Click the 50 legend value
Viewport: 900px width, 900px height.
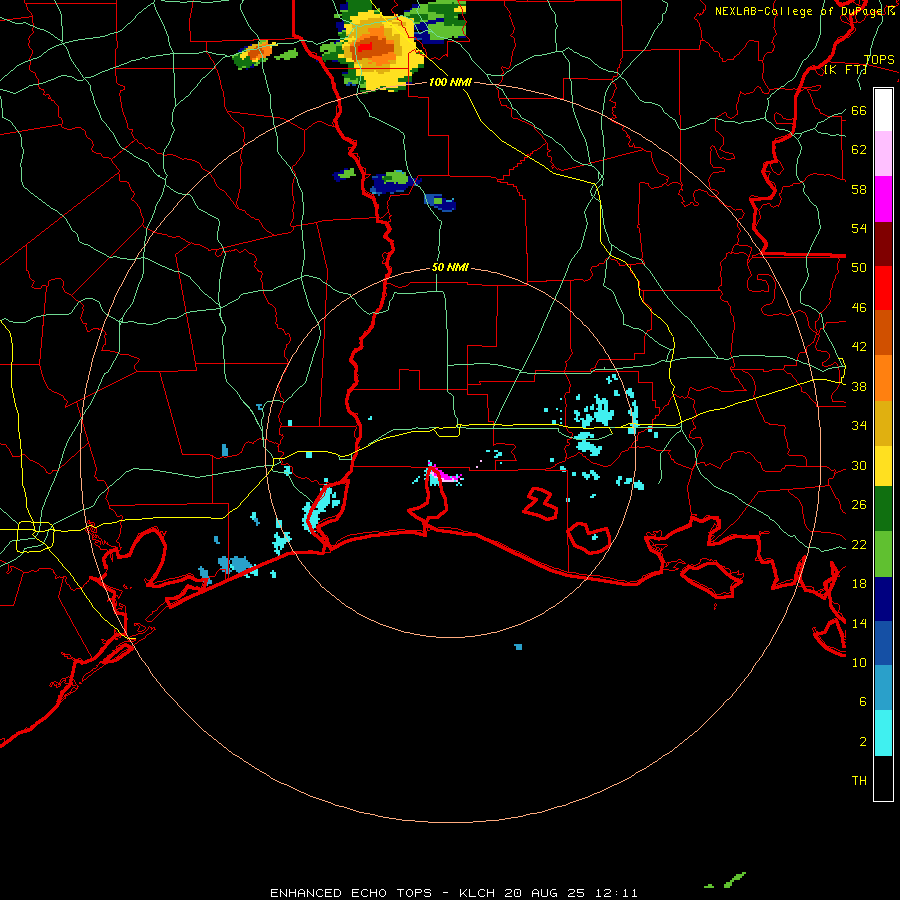[859, 268]
